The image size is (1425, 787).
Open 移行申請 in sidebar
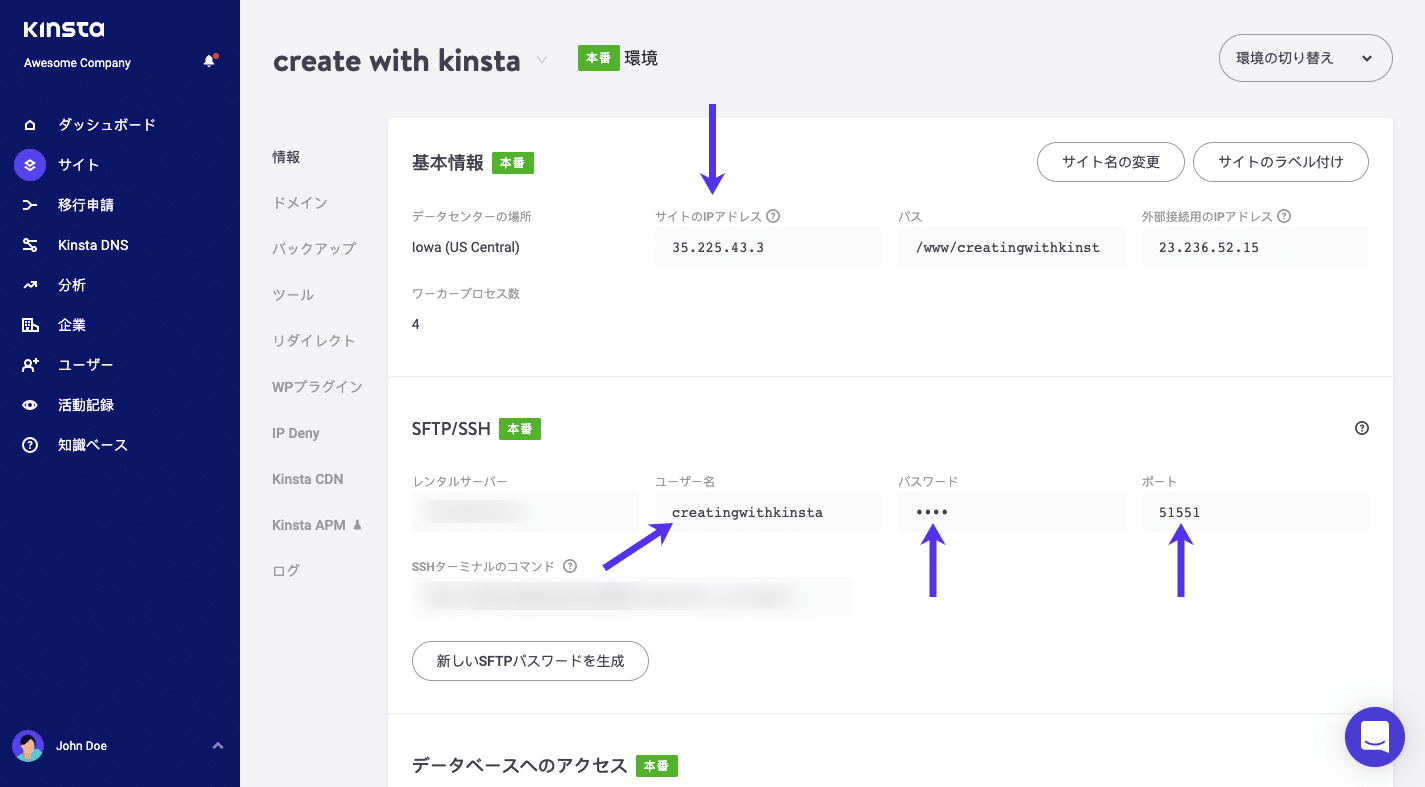click(x=86, y=205)
